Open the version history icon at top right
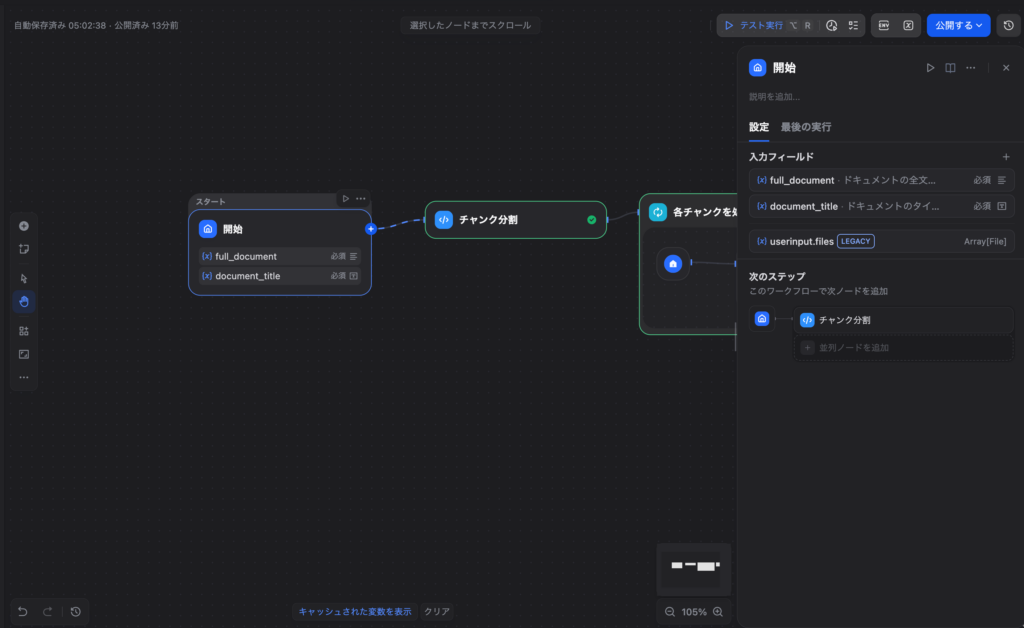 tap(1008, 25)
